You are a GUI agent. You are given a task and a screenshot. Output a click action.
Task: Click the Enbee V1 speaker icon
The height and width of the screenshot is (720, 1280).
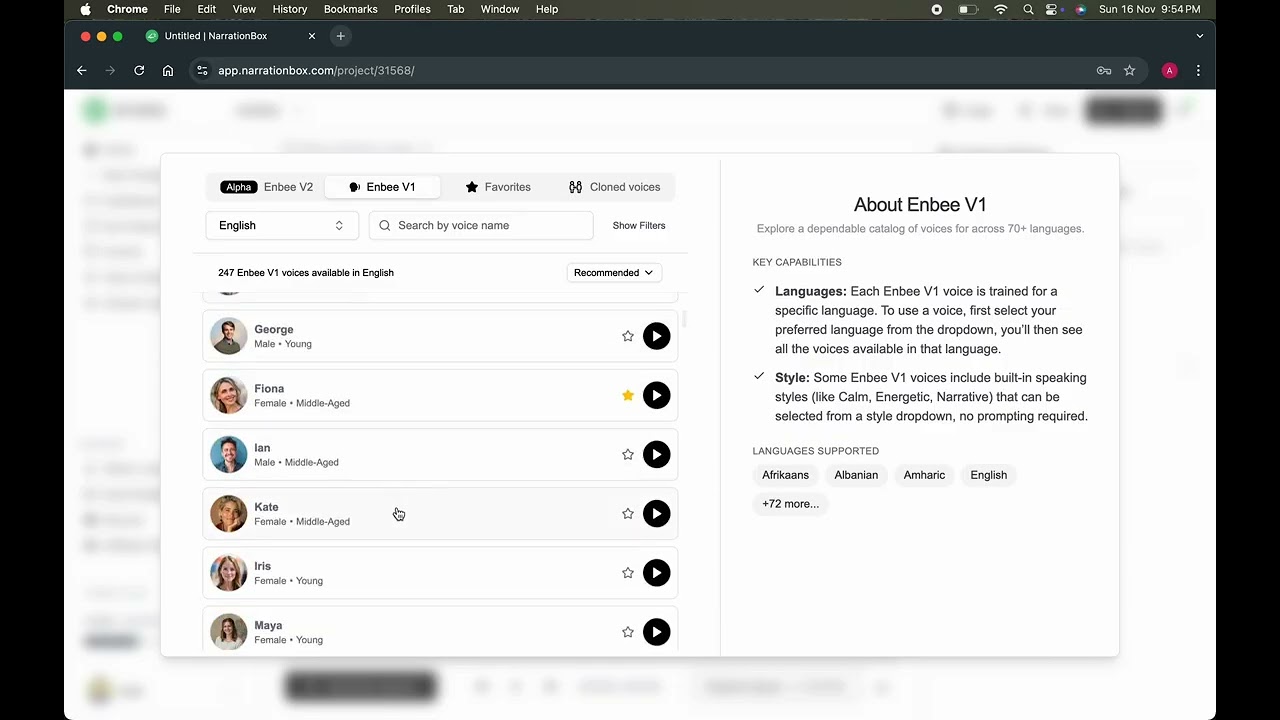tap(354, 187)
